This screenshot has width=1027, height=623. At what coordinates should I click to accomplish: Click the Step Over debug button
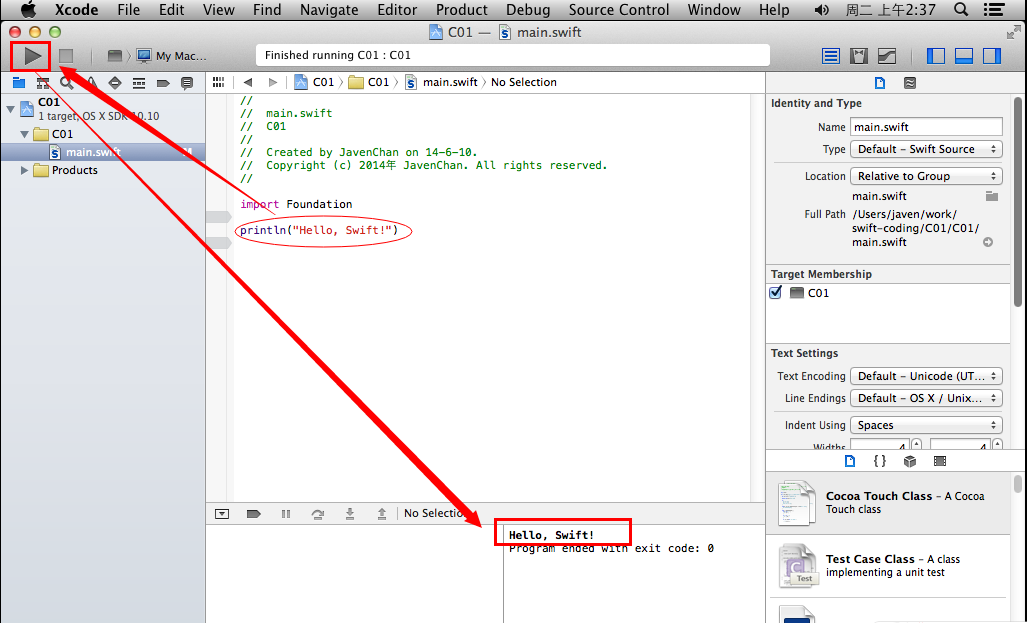(x=318, y=514)
